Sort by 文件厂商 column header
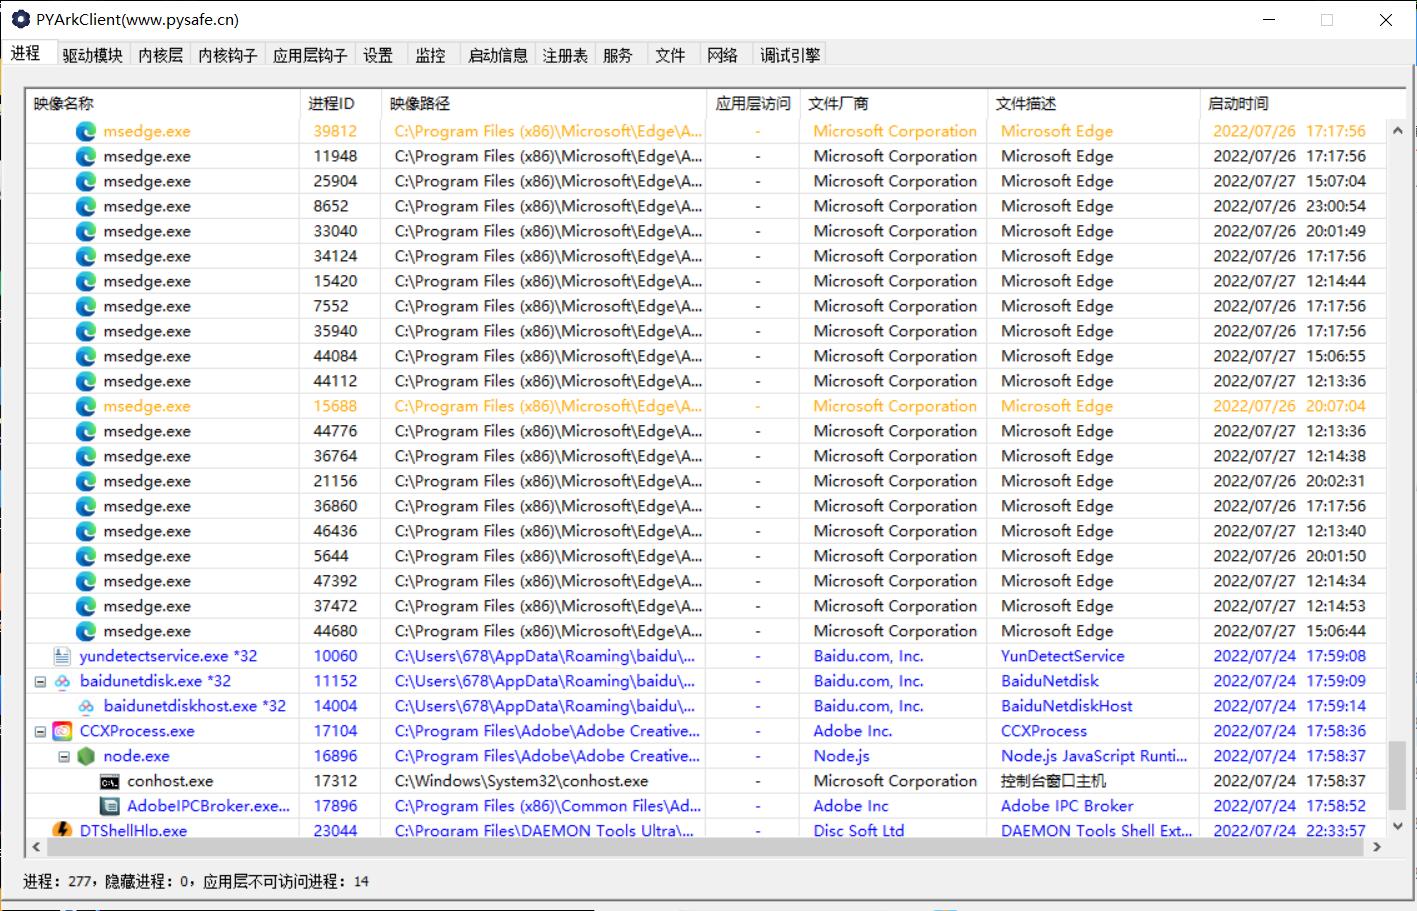1417x911 pixels. (893, 103)
